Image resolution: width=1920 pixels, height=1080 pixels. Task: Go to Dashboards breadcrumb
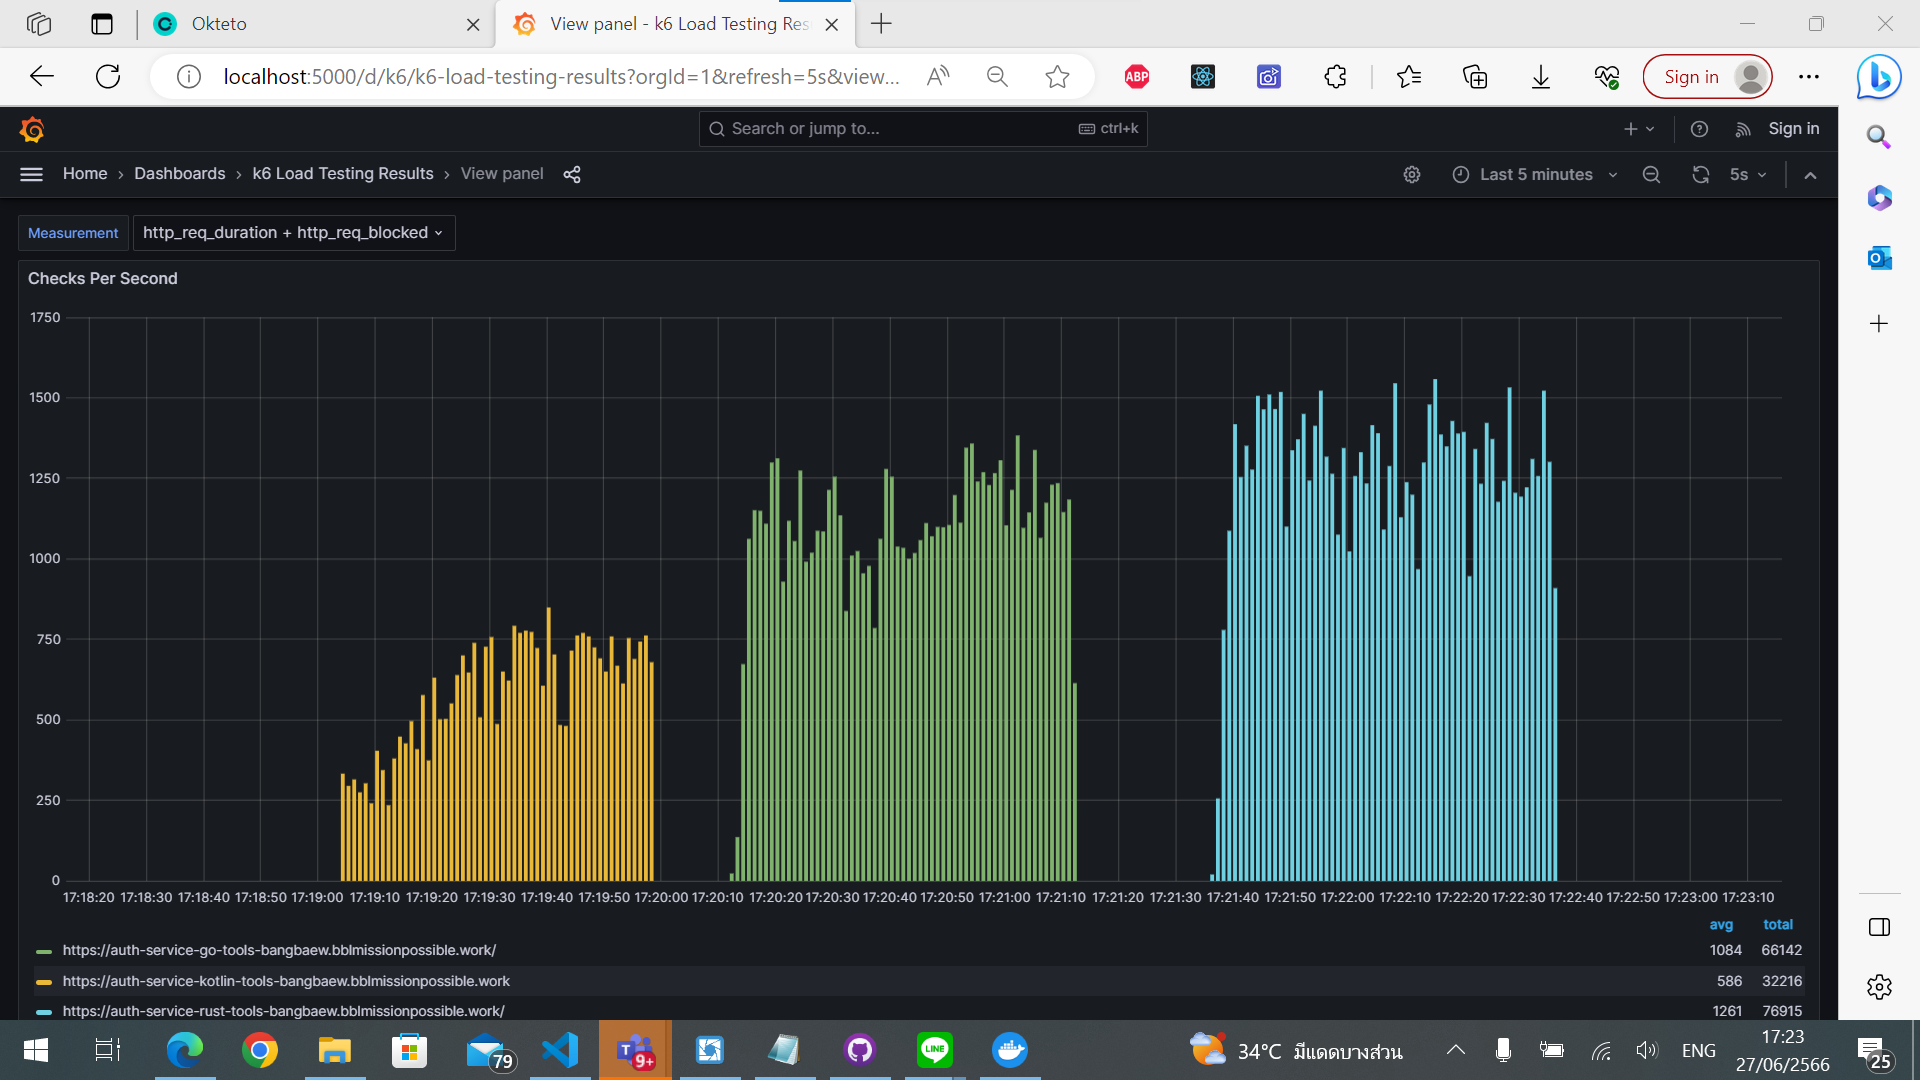point(179,174)
